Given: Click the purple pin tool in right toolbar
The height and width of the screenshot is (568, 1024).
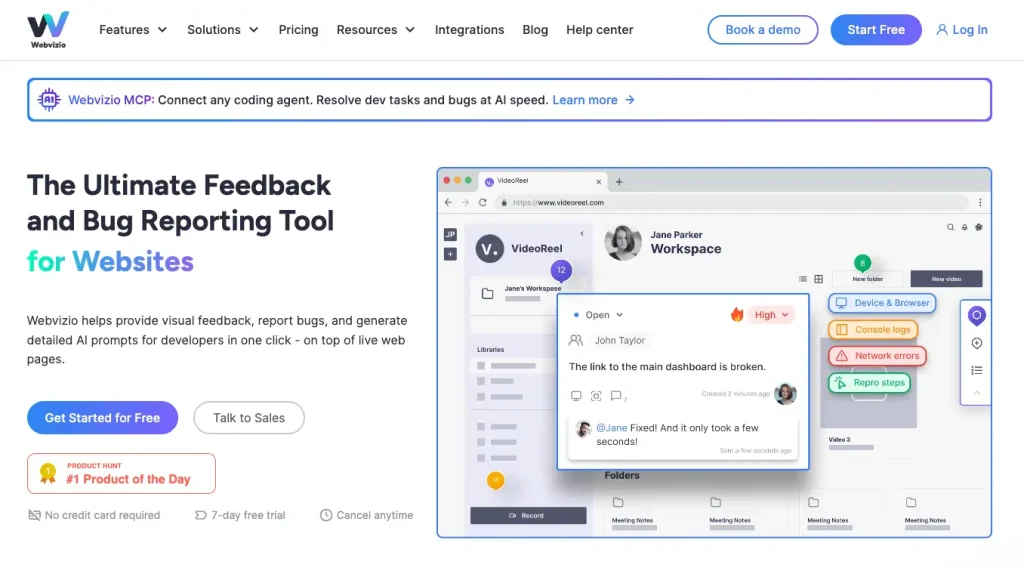Looking at the screenshot, I should (977, 316).
